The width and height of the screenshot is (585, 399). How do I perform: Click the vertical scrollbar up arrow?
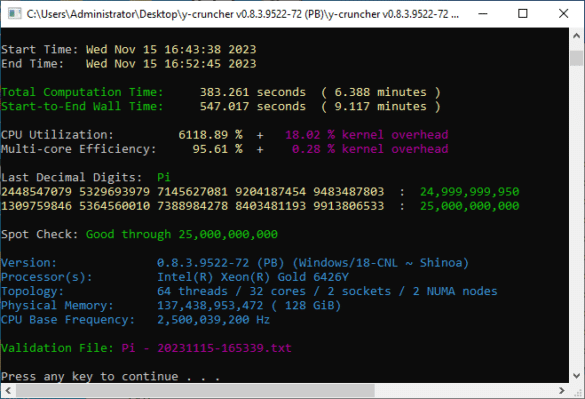(x=576, y=36)
